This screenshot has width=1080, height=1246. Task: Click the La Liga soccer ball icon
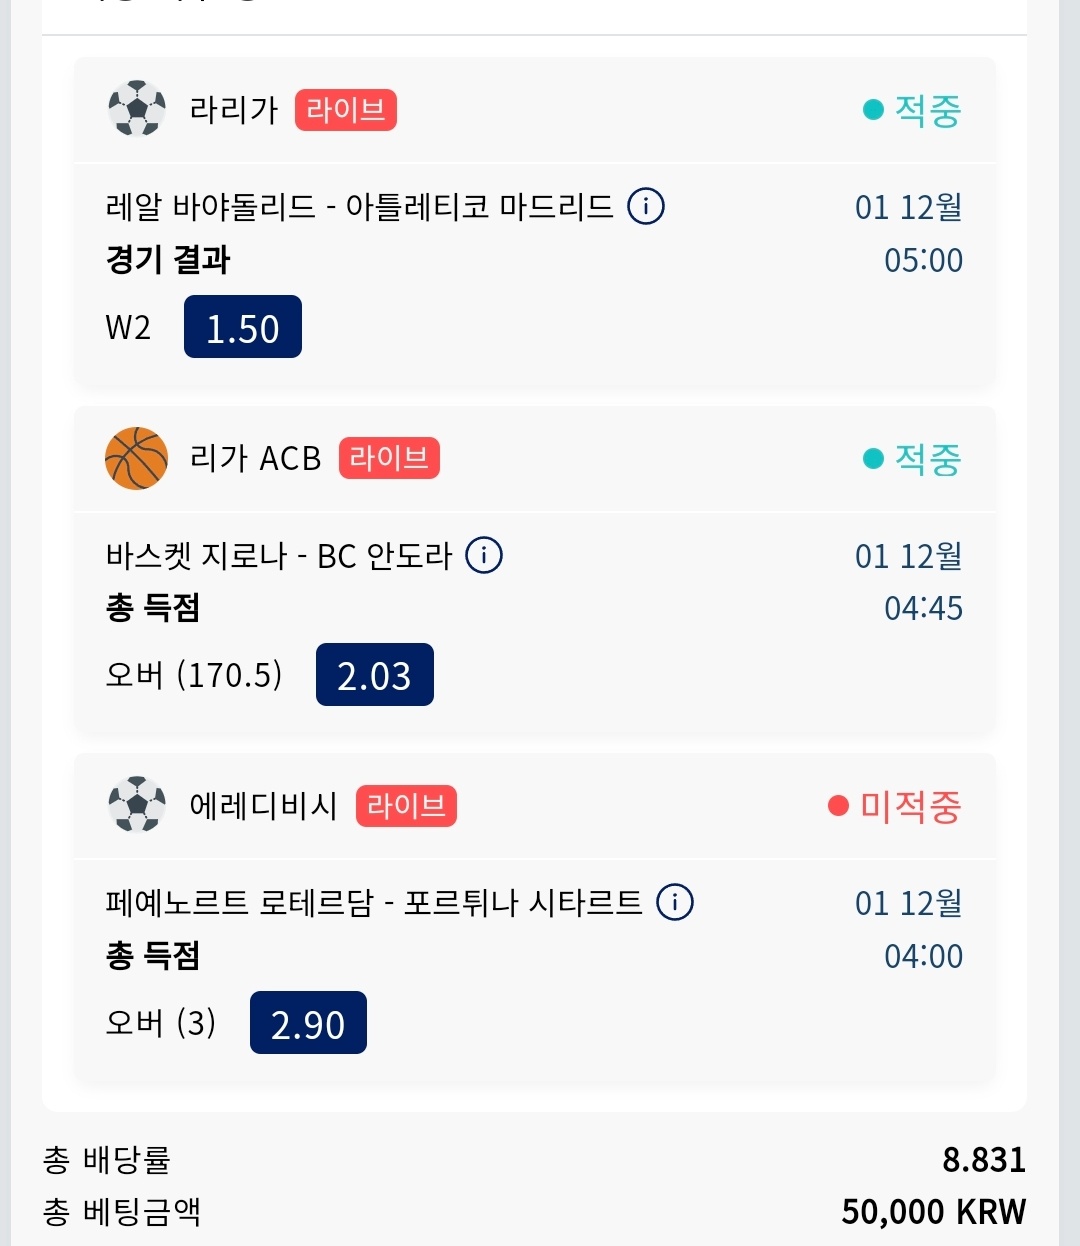click(137, 109)
